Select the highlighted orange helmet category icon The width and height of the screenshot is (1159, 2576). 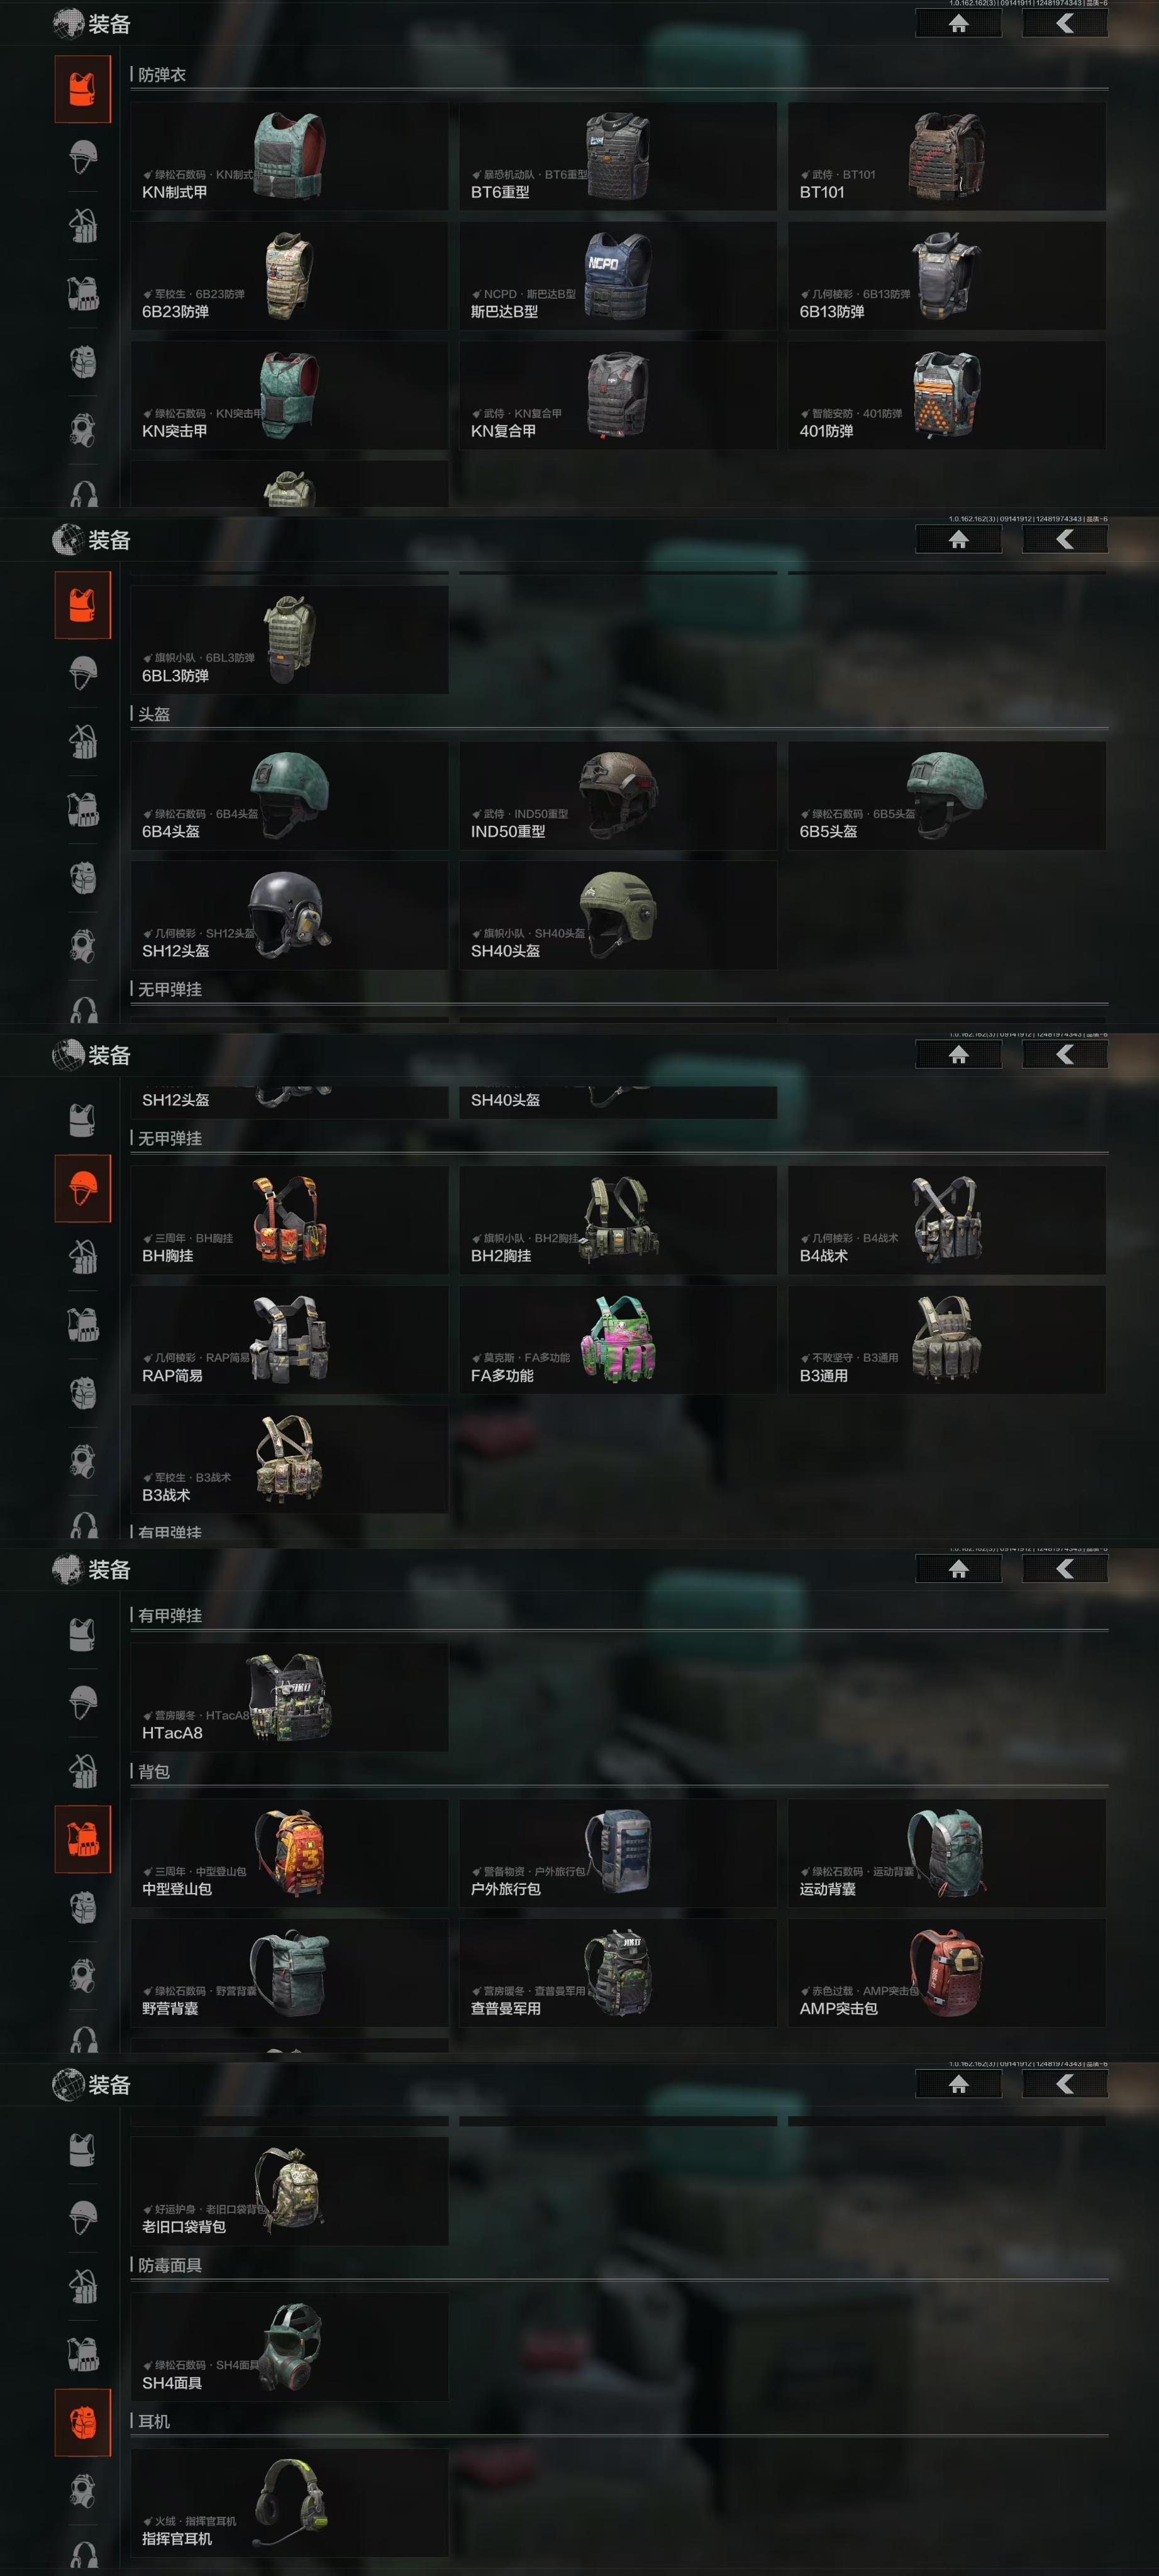[x=82, y=1188]
